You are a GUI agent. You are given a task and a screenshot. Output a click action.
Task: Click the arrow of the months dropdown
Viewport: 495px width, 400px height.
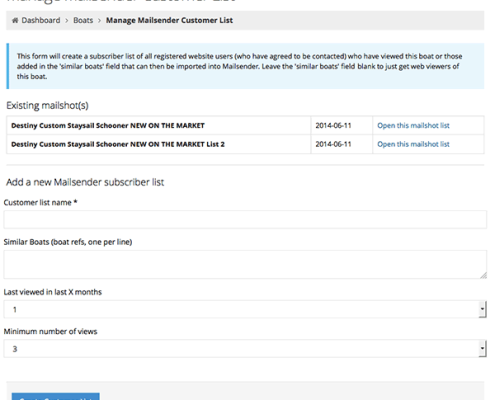(x=482, y=309)
